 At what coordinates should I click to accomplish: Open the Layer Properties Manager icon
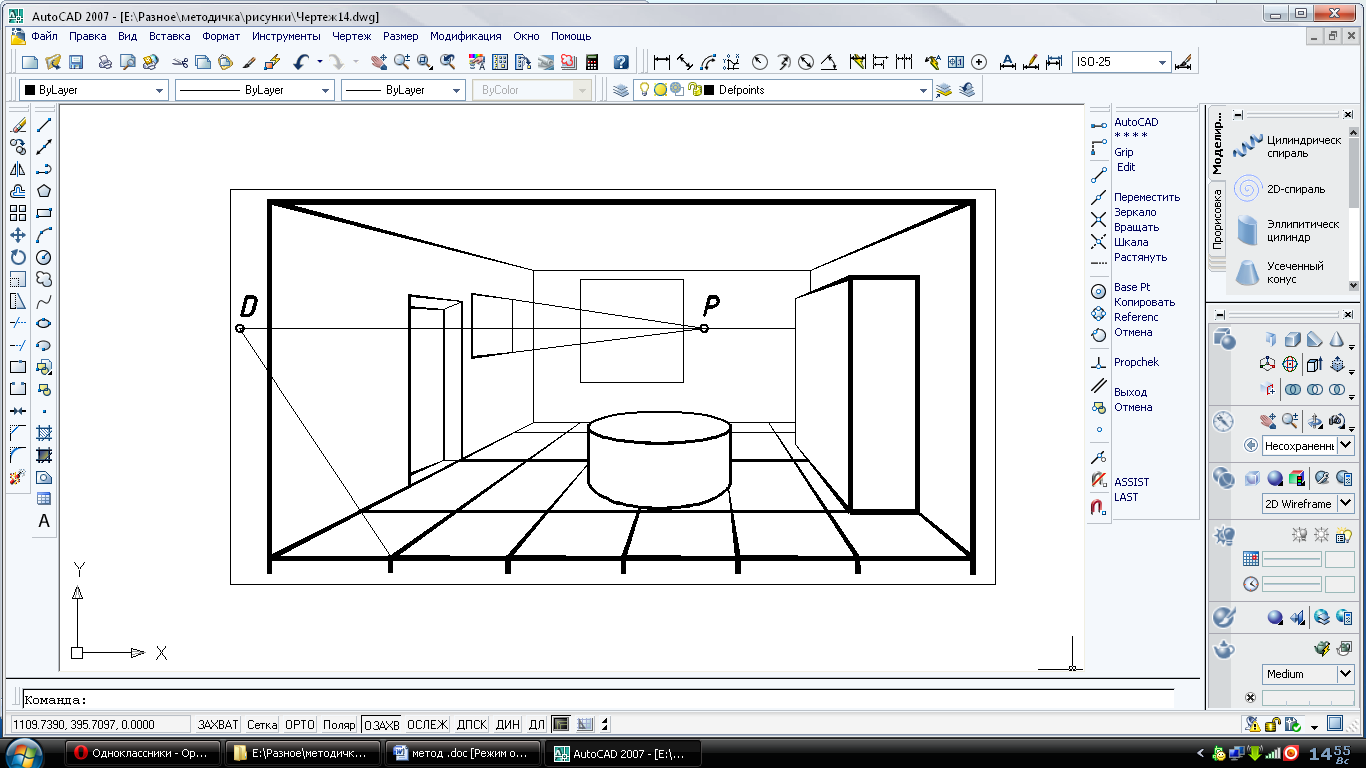pyautogui.click(x=621, y=90)
